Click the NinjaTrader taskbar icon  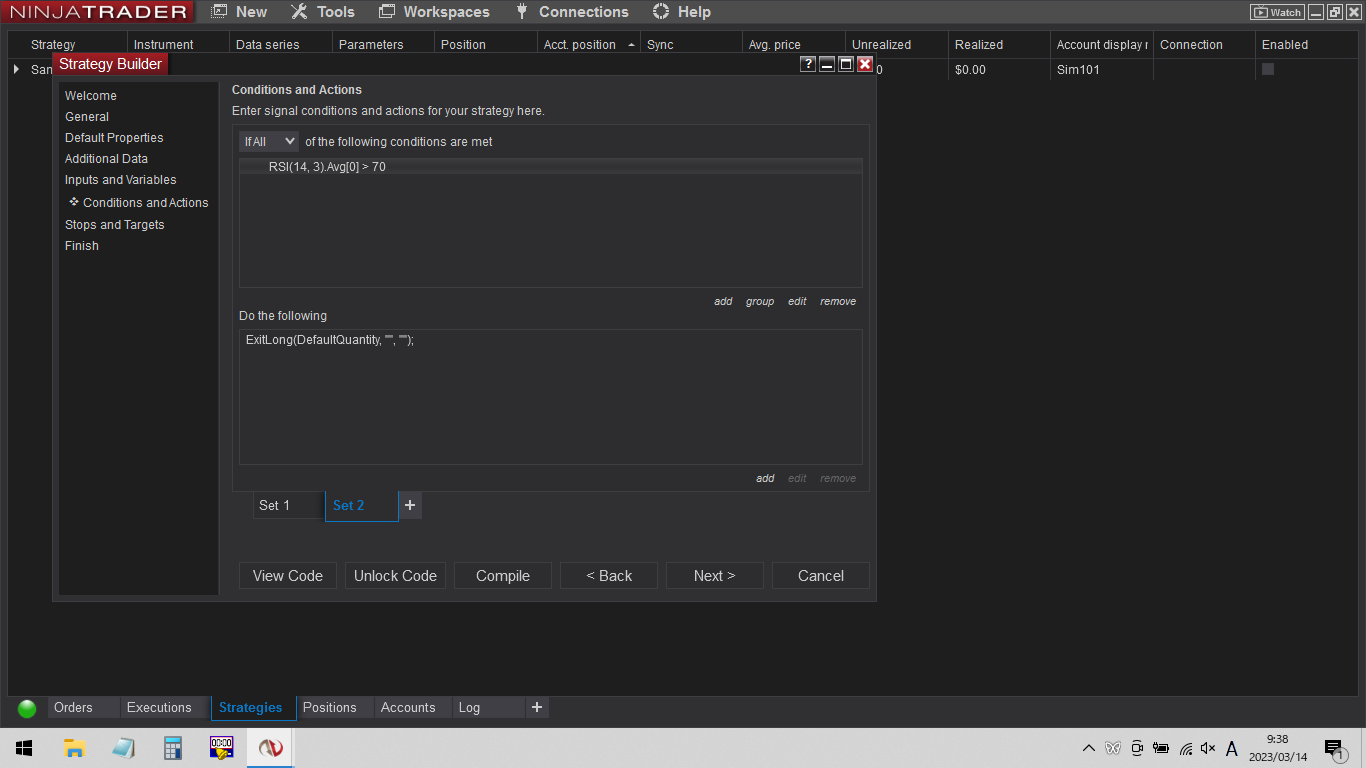(271, 748)
